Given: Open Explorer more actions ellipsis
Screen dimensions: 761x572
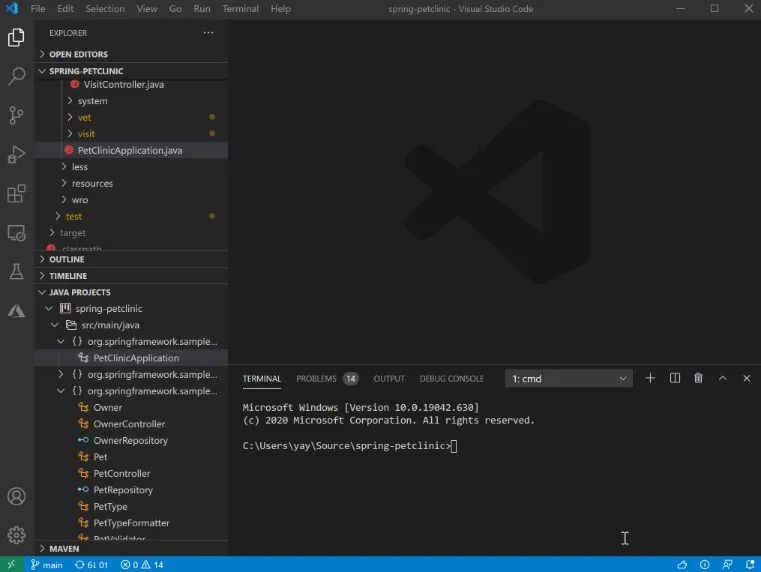Looking at the screenshot, I should [x=208, y=33].
